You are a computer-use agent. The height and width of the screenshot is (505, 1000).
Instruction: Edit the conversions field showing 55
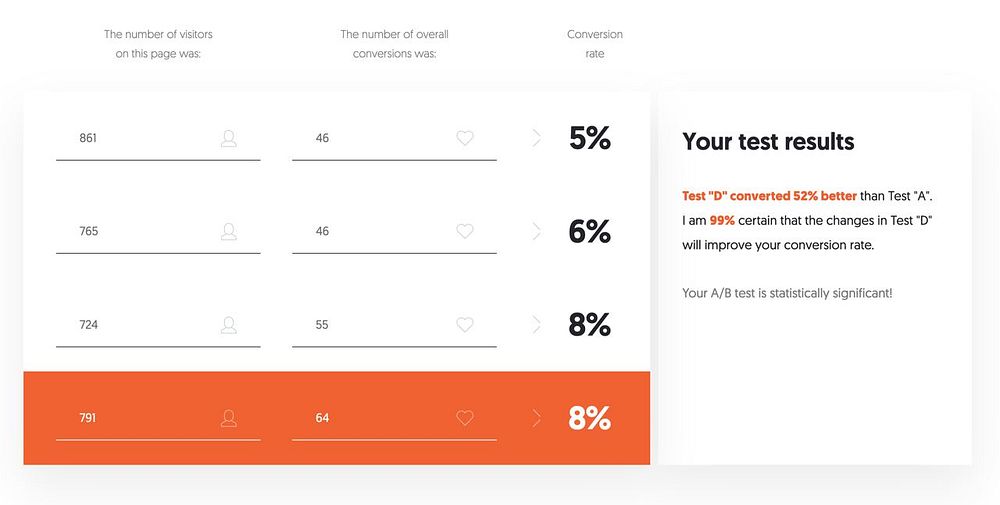coord(376,325)
